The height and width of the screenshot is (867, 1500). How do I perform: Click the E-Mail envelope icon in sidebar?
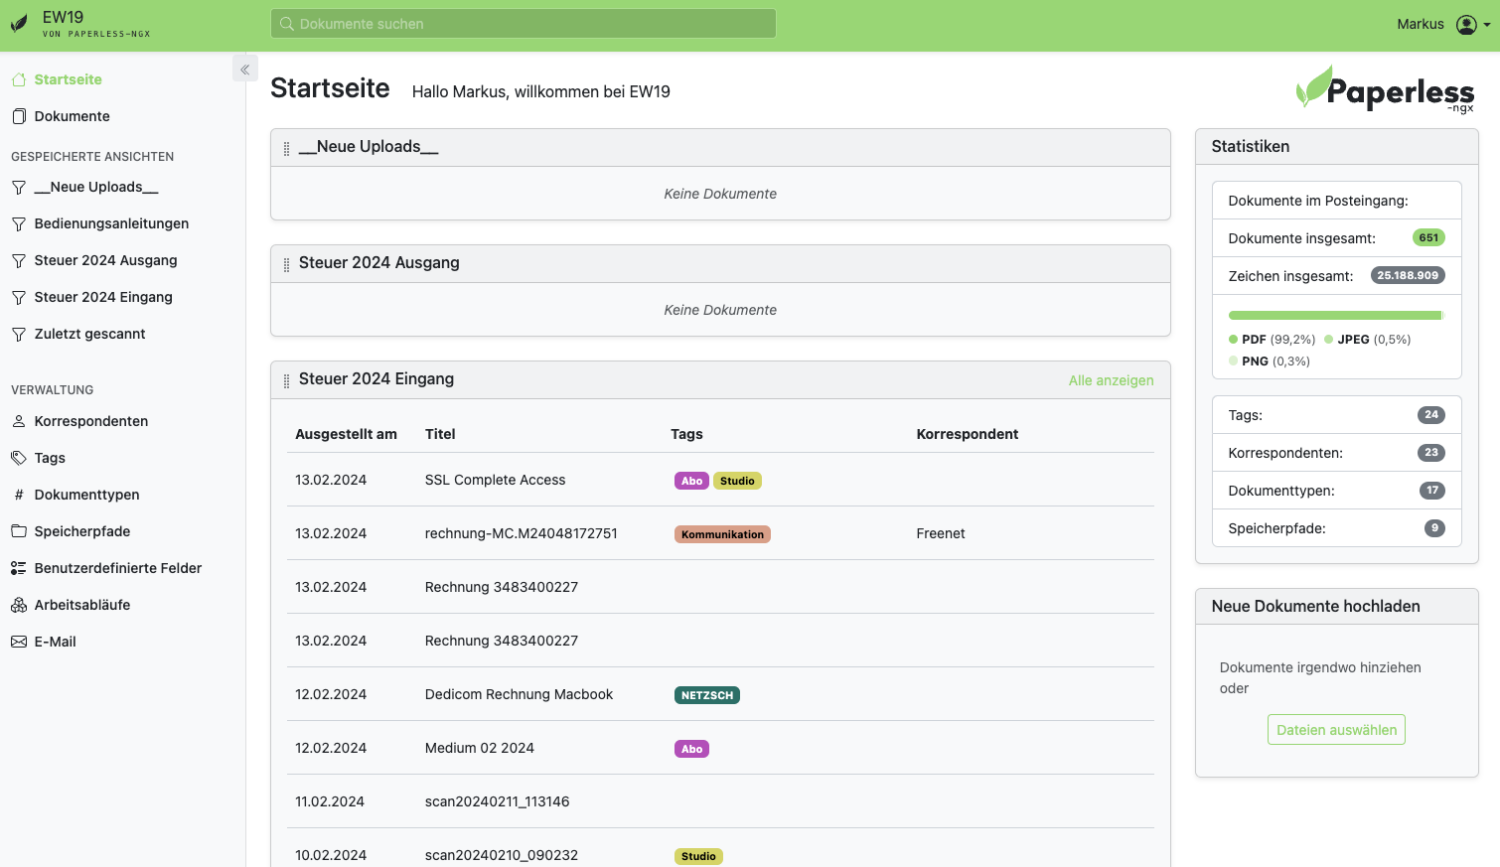[19, 642]
